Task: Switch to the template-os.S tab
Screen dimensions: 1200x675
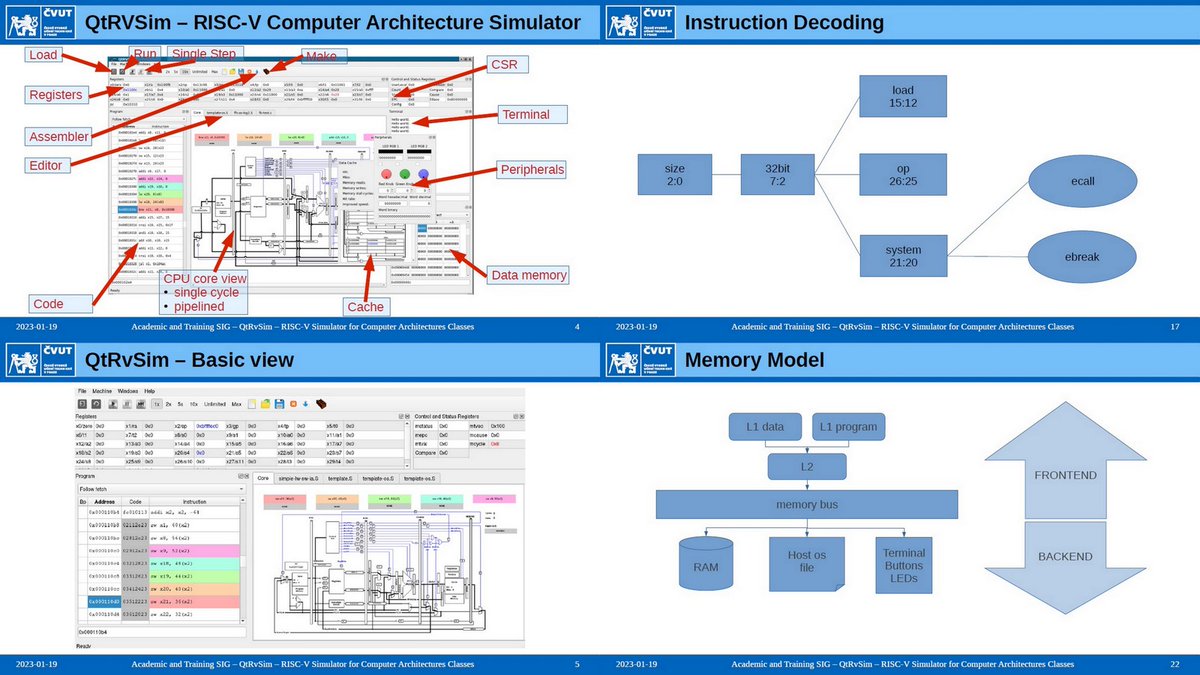Action: click(x=378, y=478)
